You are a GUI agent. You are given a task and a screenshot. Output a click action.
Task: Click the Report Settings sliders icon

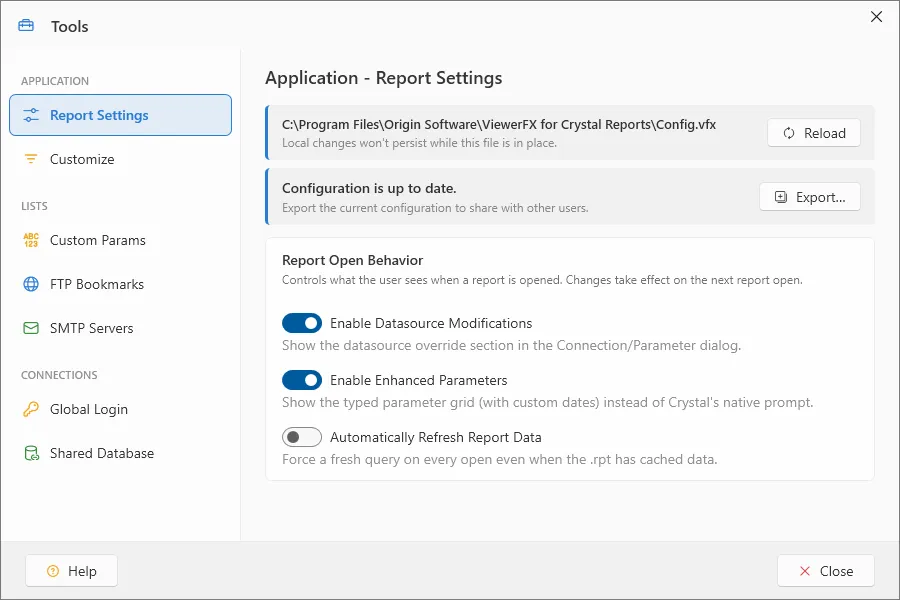31,115
